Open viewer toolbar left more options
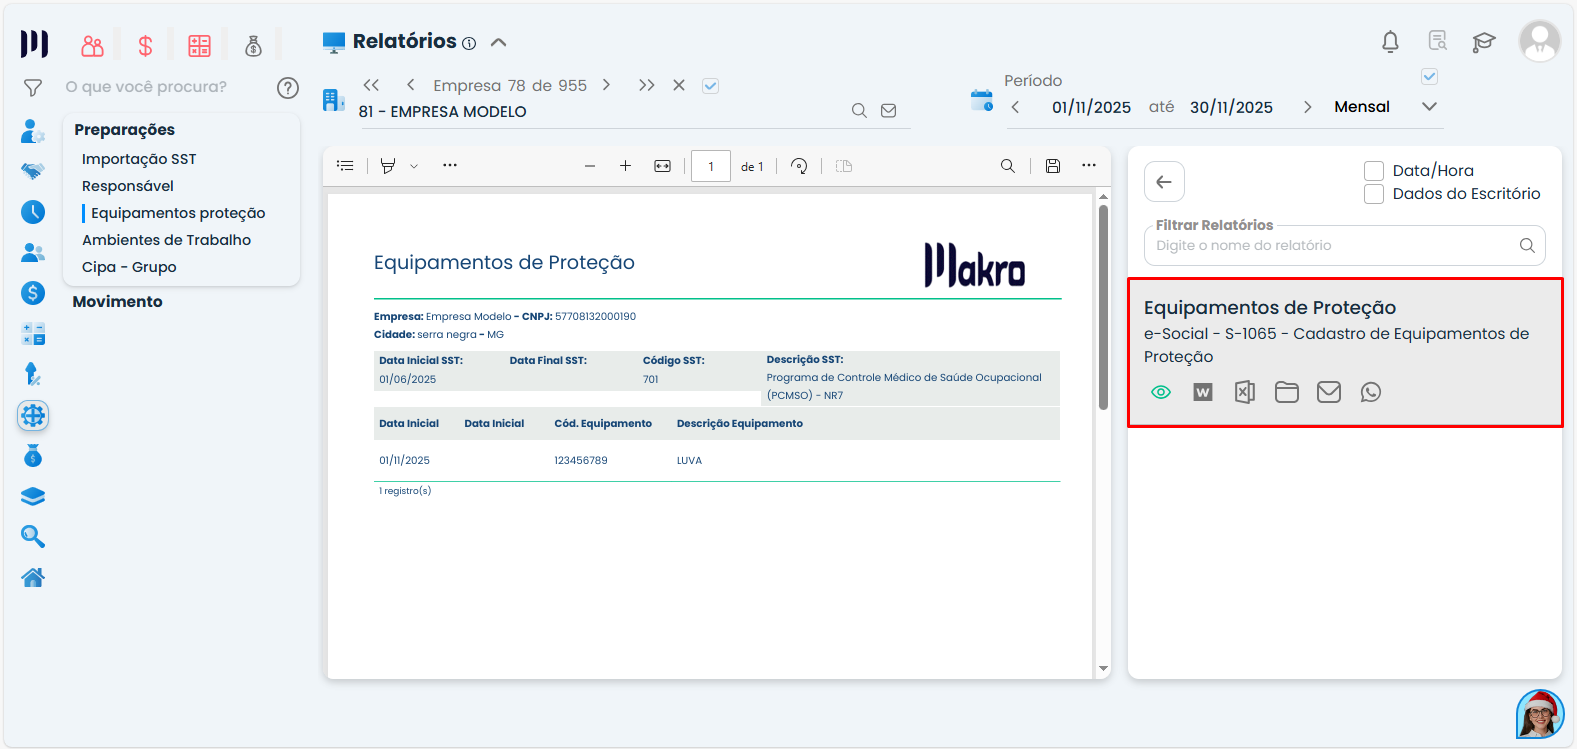Screen dimensions: 1577x749 point(450,165)
